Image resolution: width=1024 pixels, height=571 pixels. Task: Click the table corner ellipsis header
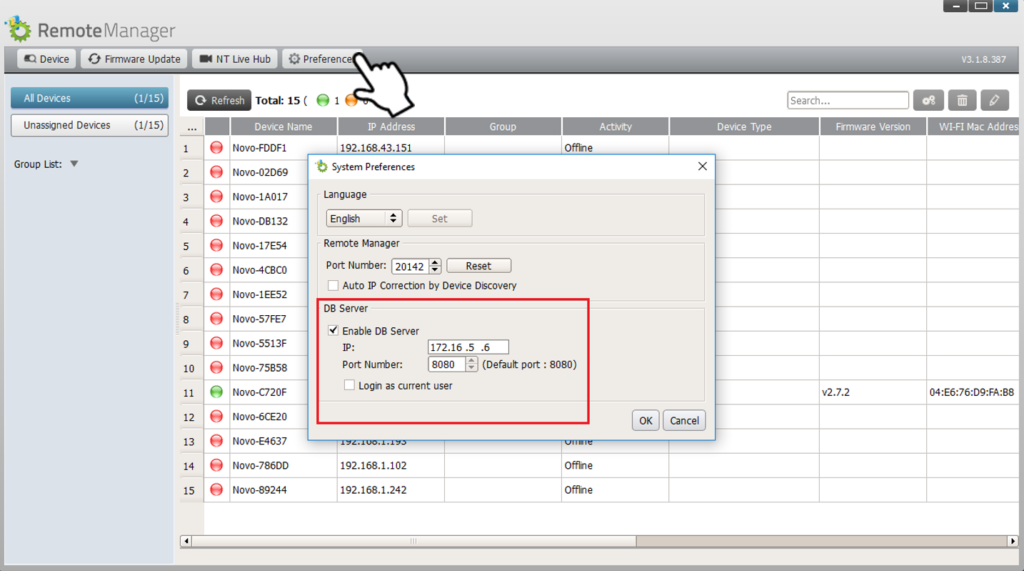click(192, 127)
